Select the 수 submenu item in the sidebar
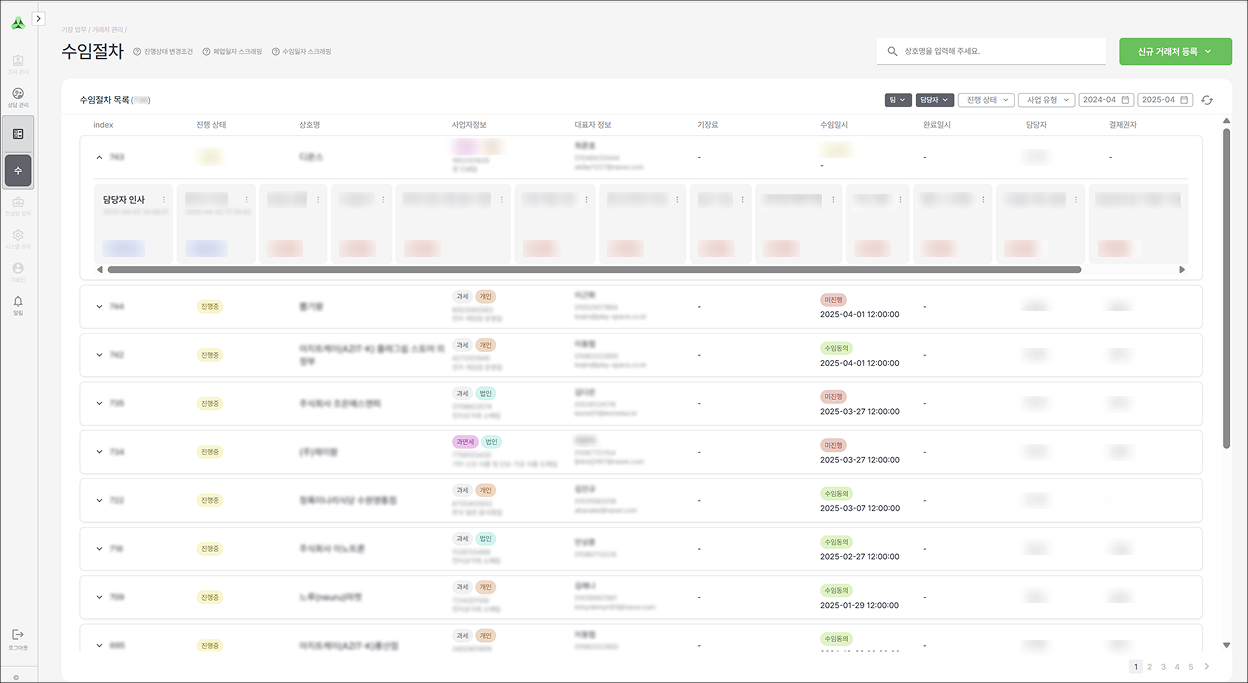1248x683 pixels. pos(18,171)
